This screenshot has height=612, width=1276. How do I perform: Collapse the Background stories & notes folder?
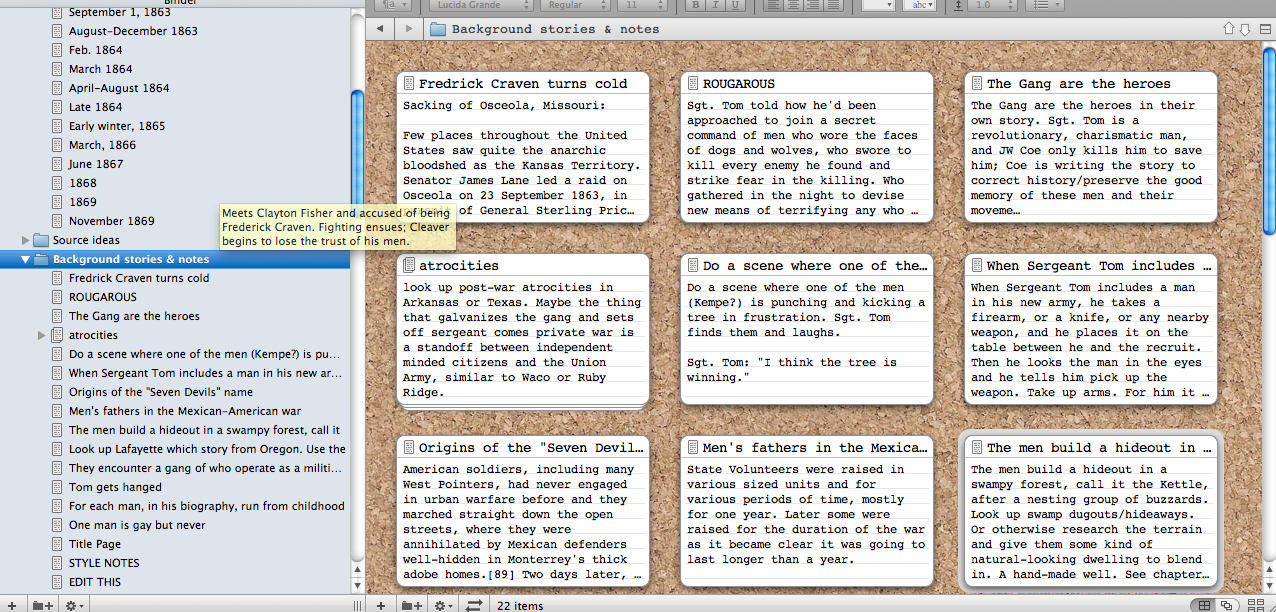[26, 259]
